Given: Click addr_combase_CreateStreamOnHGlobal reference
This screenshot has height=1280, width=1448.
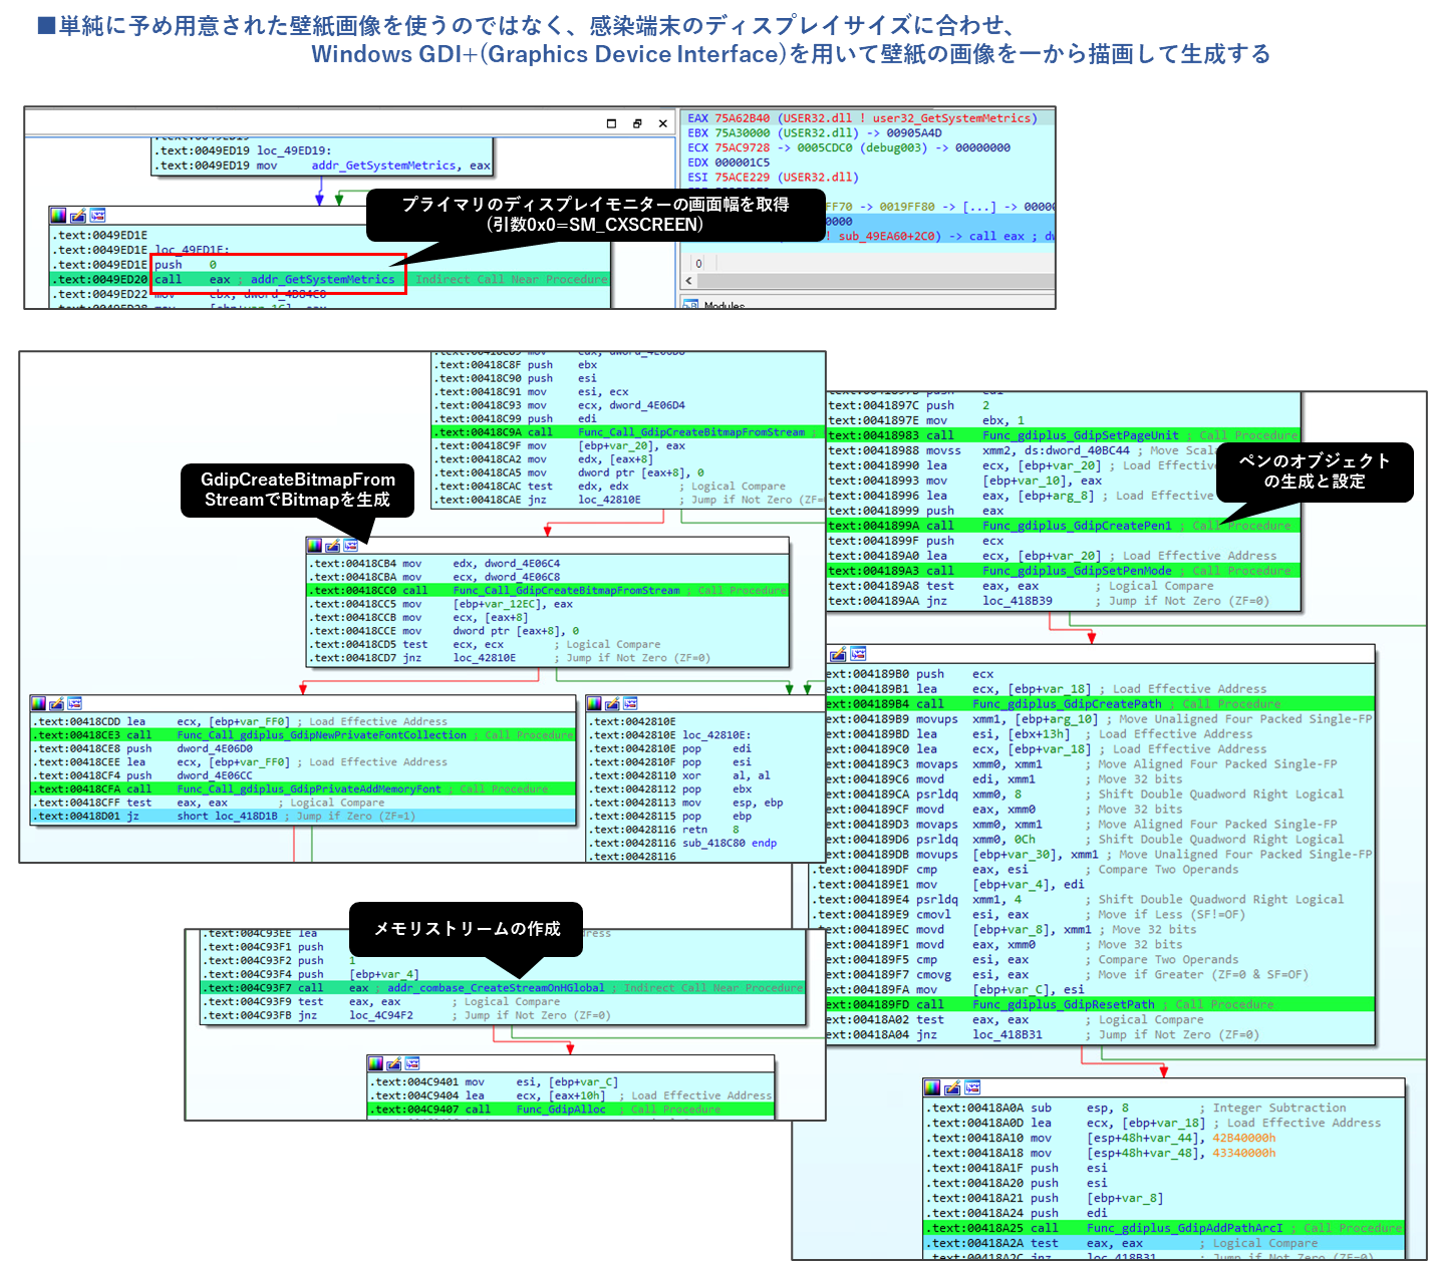Looking at the screenshot, I should [x=495, y=987].
